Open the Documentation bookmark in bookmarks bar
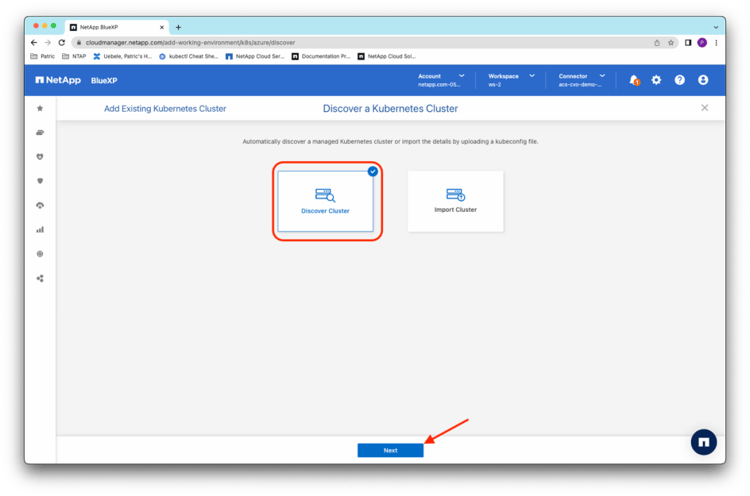750x496 pixels. [x=325, y=57]
